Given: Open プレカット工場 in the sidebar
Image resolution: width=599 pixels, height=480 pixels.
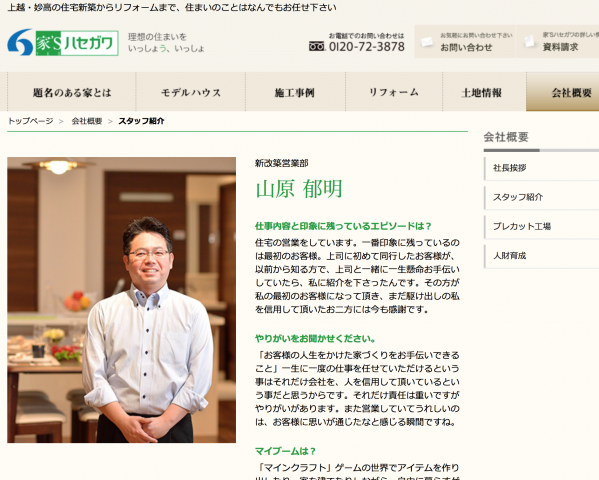Looking at the screenshot, I should click(541, 227).
